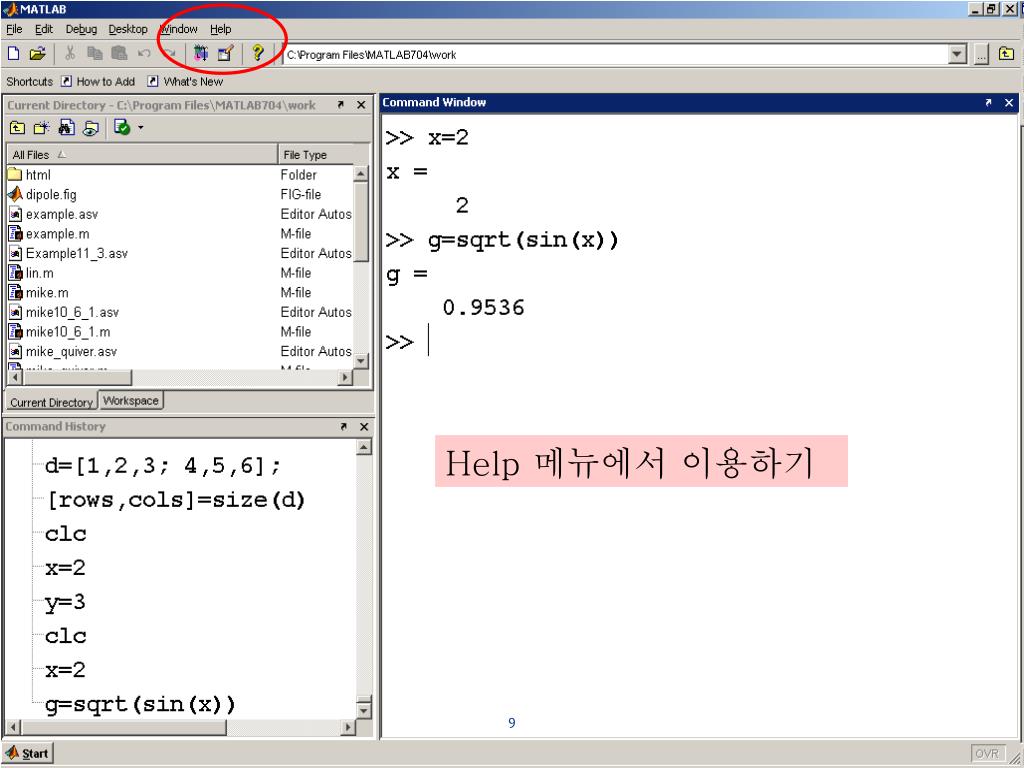This screenshot has height=768, width=1024.
Task: Select example.m file
Action: pos(57,234)
